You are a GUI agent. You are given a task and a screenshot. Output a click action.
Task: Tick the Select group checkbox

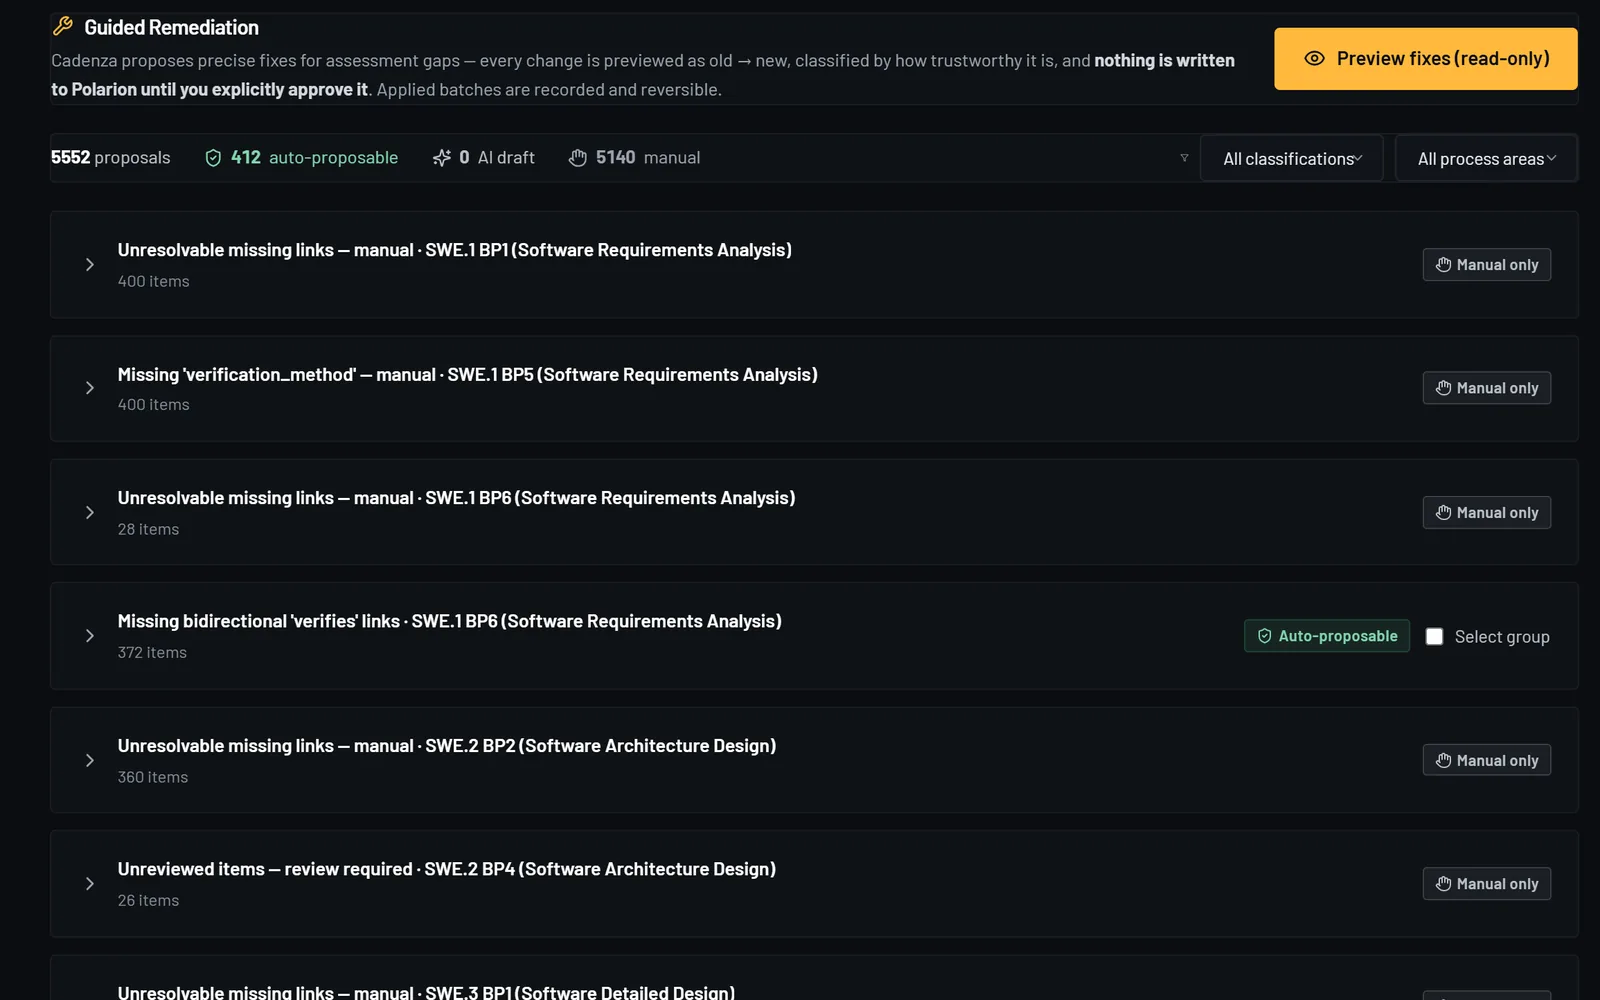coord(1434,637)
